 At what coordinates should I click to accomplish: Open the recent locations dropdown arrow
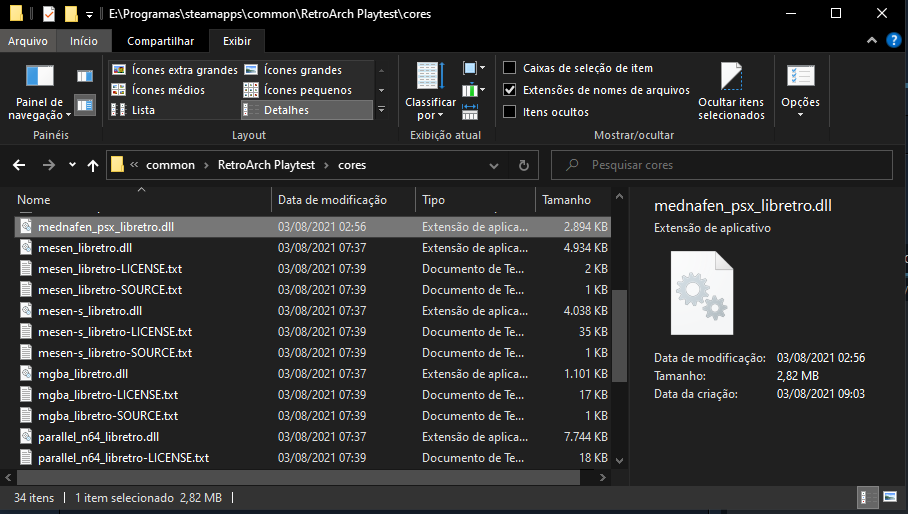pos(72,165)
